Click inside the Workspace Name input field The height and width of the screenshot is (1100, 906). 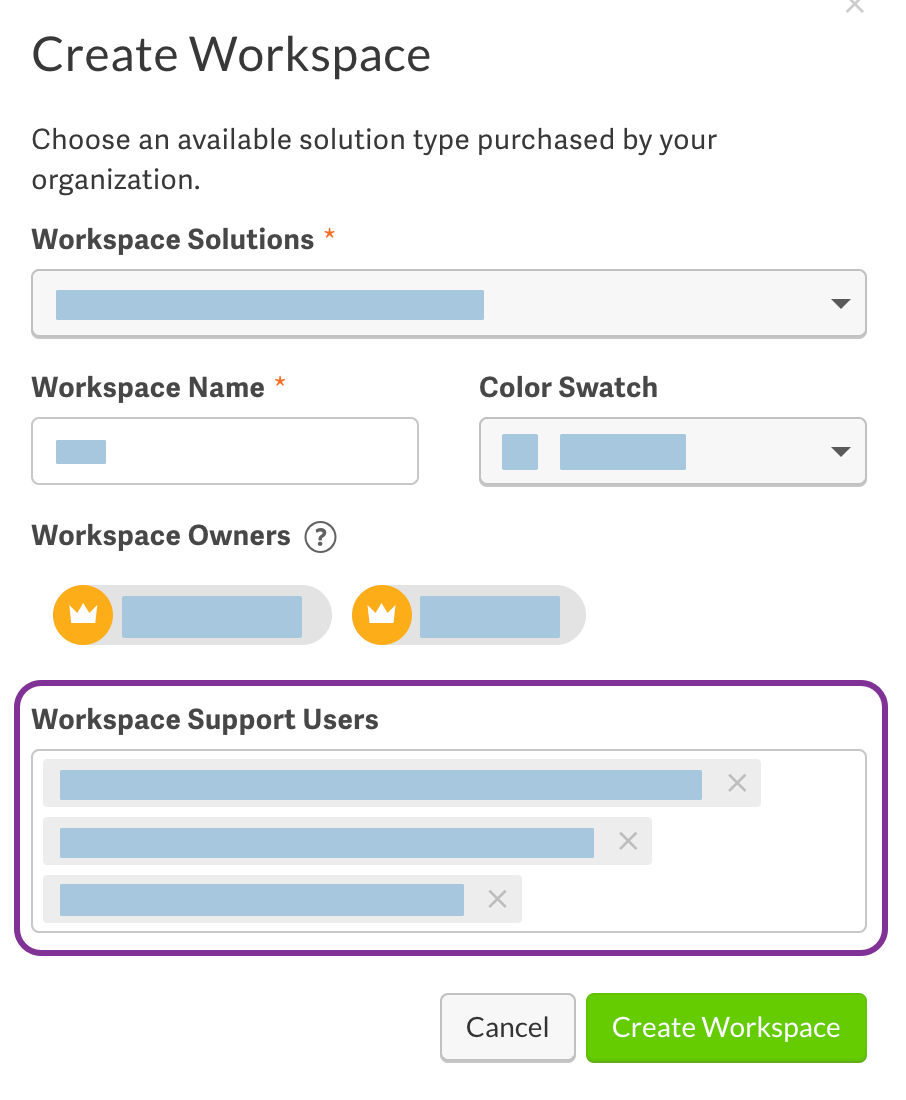[225, 451]
